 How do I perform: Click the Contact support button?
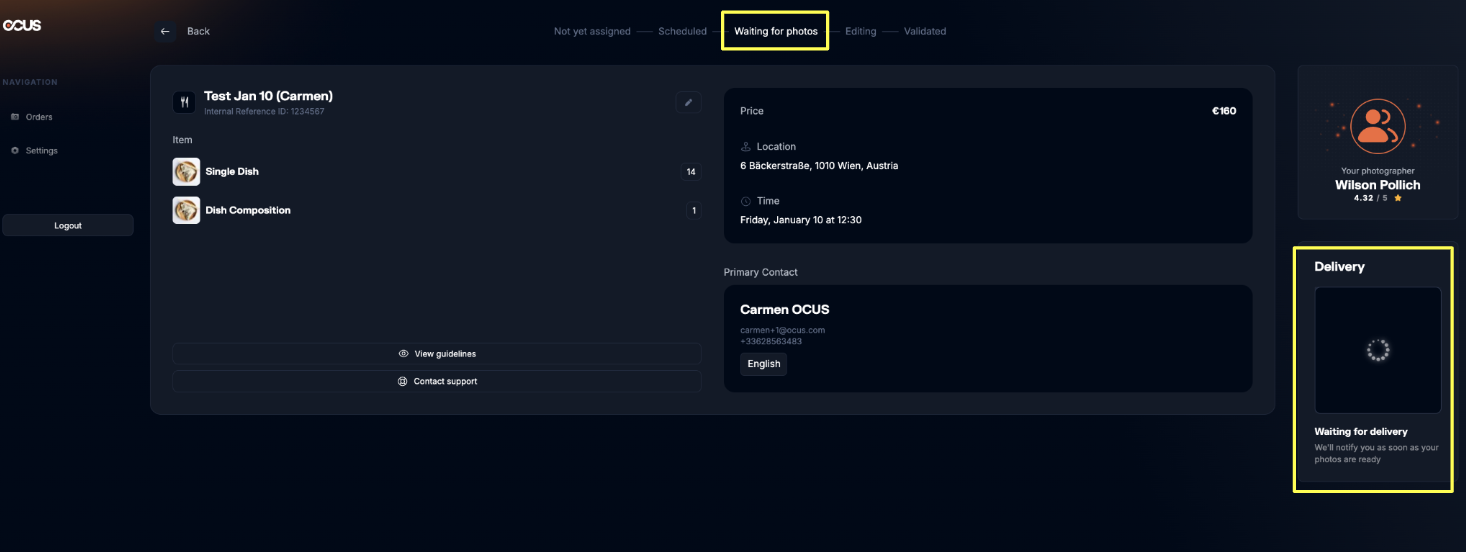pos(437,381)
